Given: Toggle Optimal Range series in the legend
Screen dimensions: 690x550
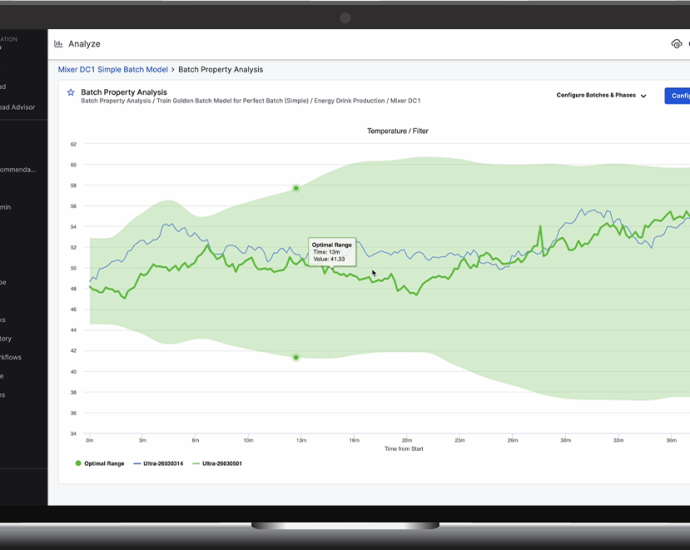Looking at the screenshot, I should point(100,464).
